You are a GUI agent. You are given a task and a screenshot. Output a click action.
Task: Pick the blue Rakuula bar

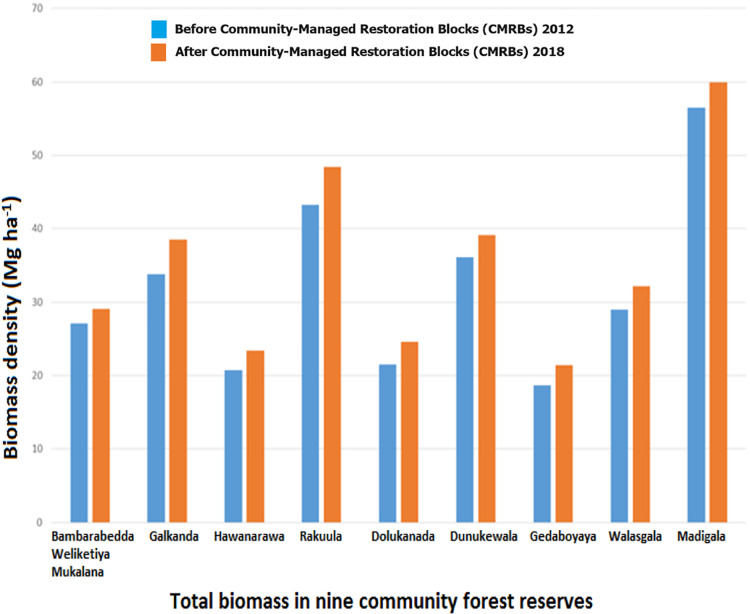click(310, 363)
